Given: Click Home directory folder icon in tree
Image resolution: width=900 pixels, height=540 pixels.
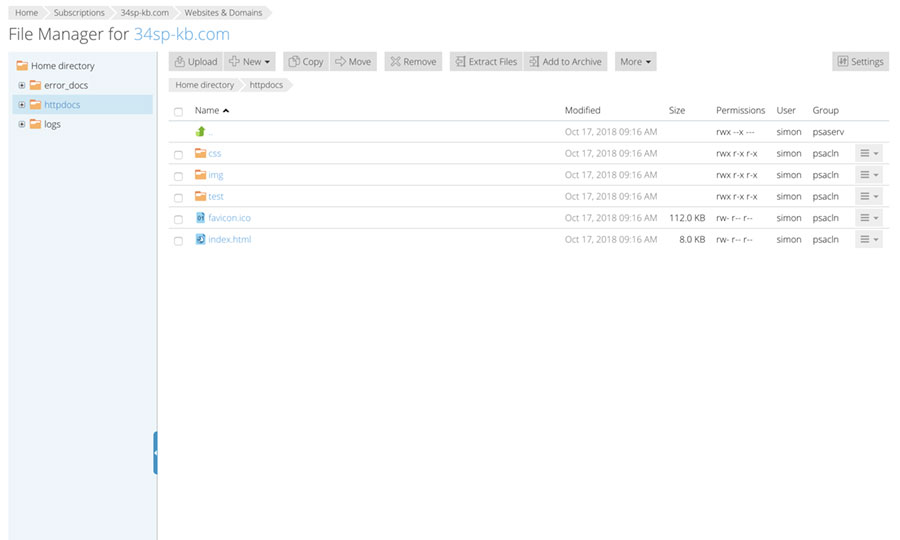Looking at the screenshot, I should [22, 65].
